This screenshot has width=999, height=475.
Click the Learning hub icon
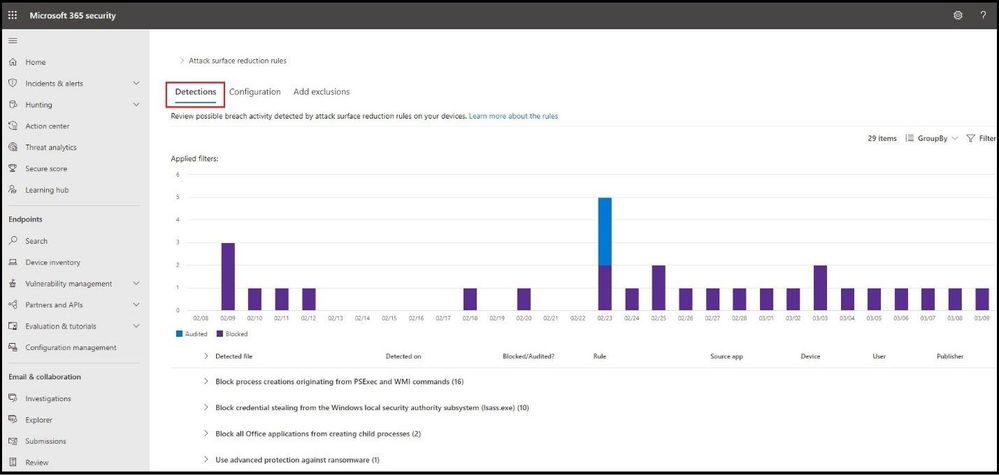coord(13,190)
